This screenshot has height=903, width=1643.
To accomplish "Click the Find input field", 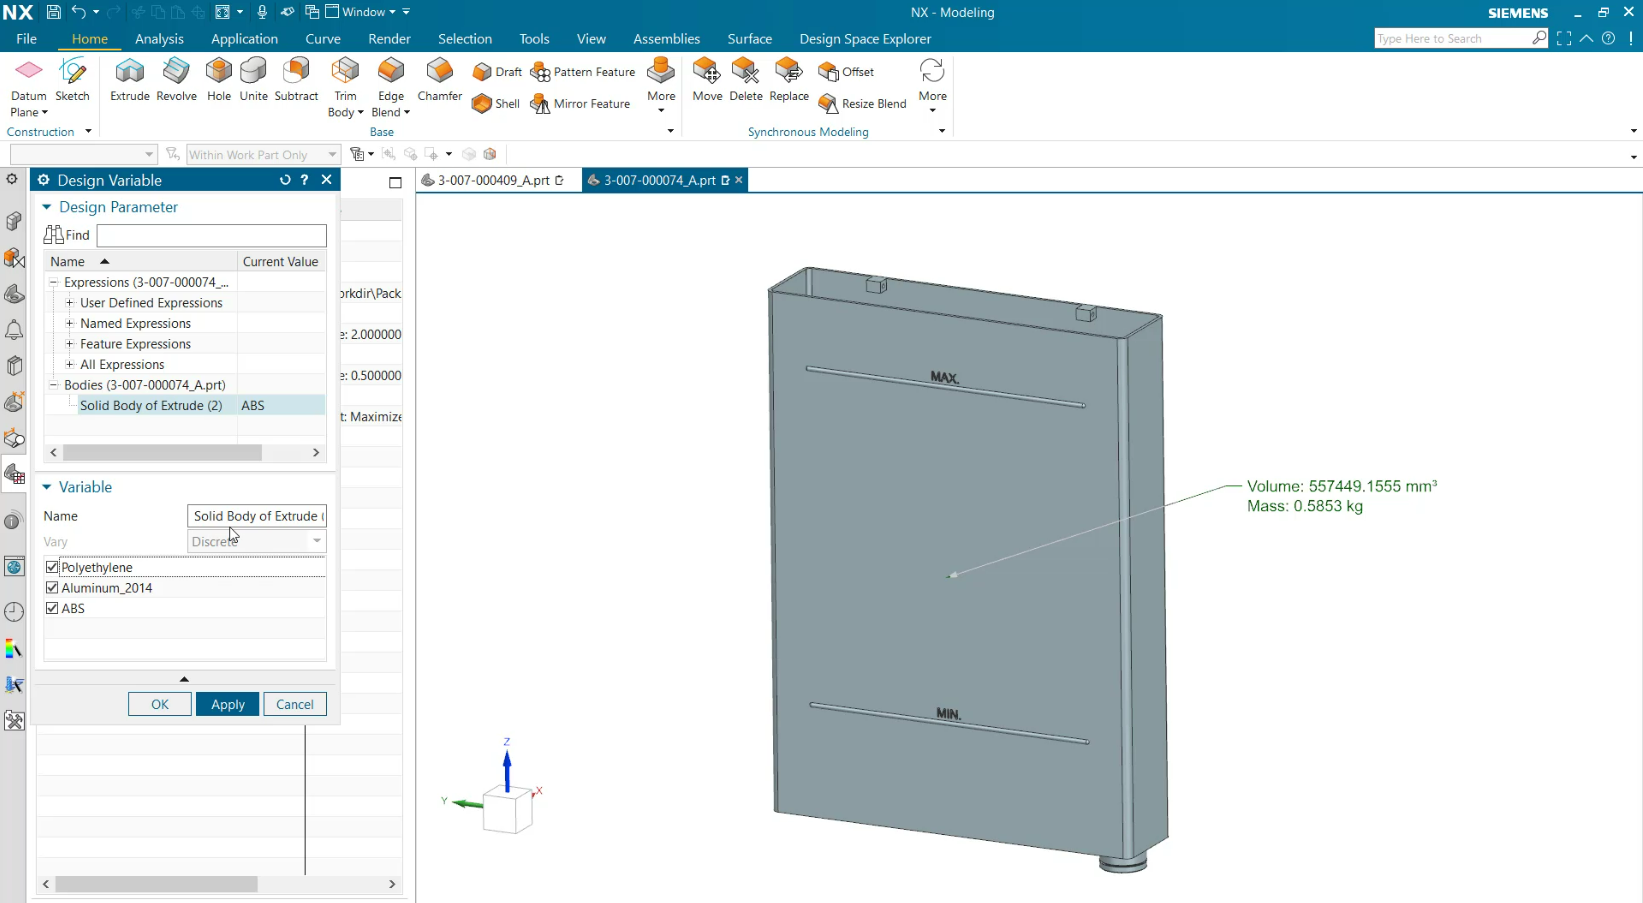I will (x=211, y=235).
